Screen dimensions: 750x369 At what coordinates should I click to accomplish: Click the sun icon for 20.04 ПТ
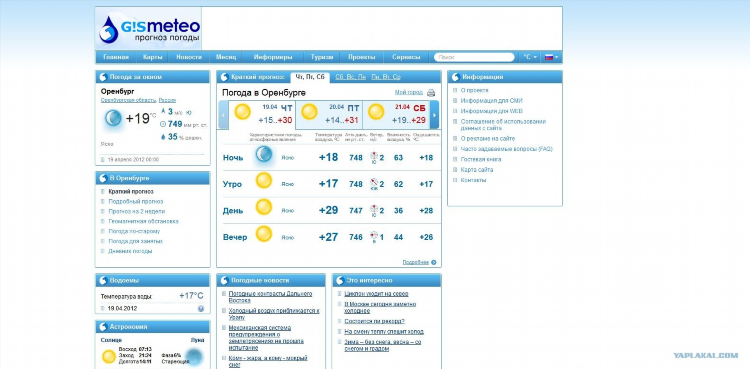(309, 112)
